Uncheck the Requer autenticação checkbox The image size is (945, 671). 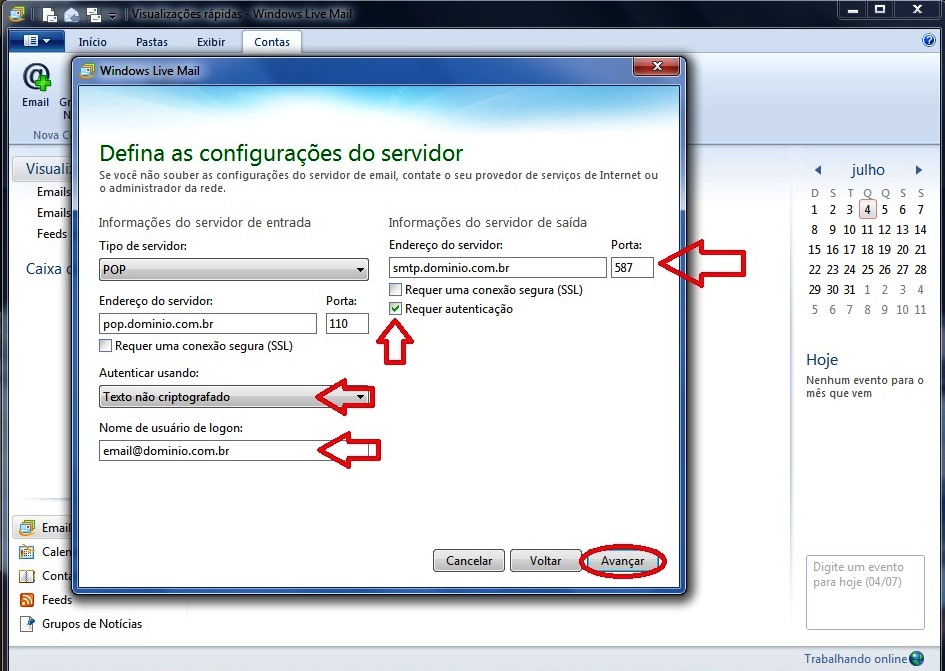[396, 309]
